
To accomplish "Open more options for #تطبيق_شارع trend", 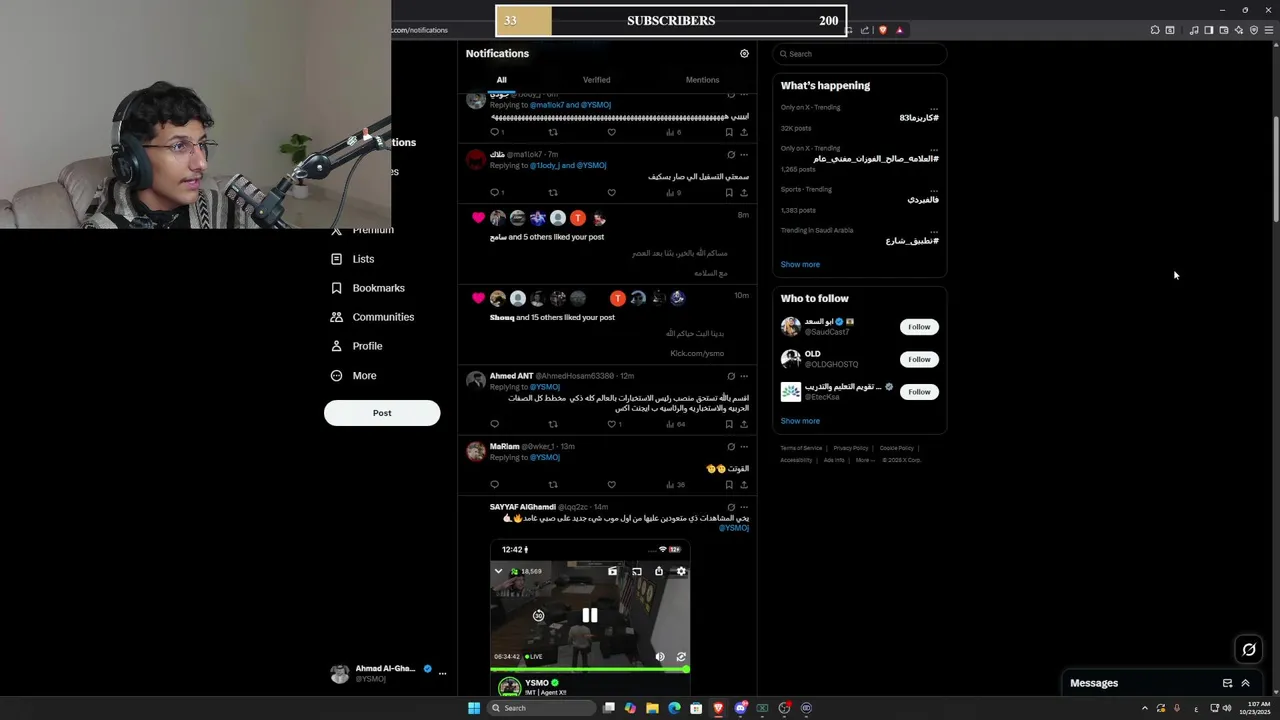I will tap(934, 231).
